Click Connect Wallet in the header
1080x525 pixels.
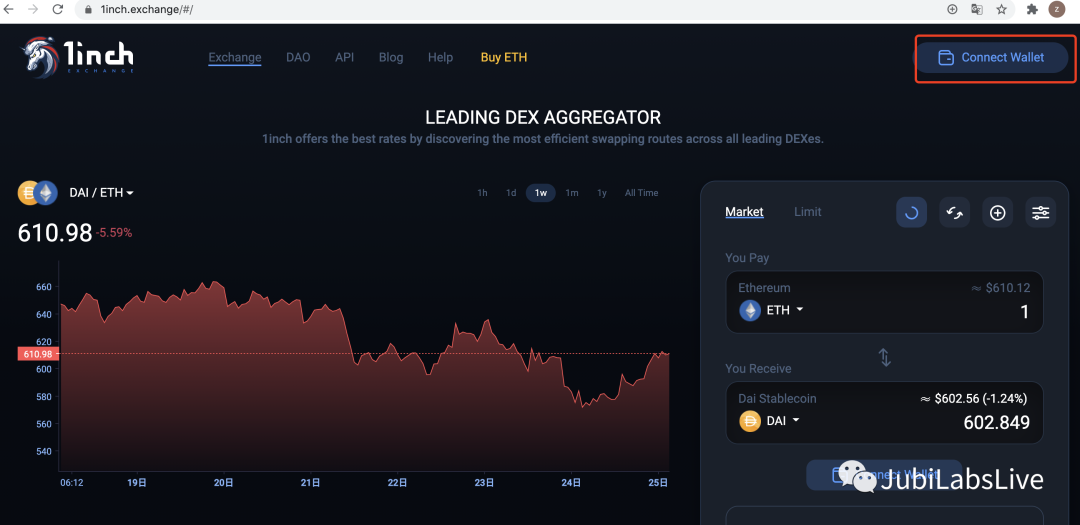coord(991,58)
